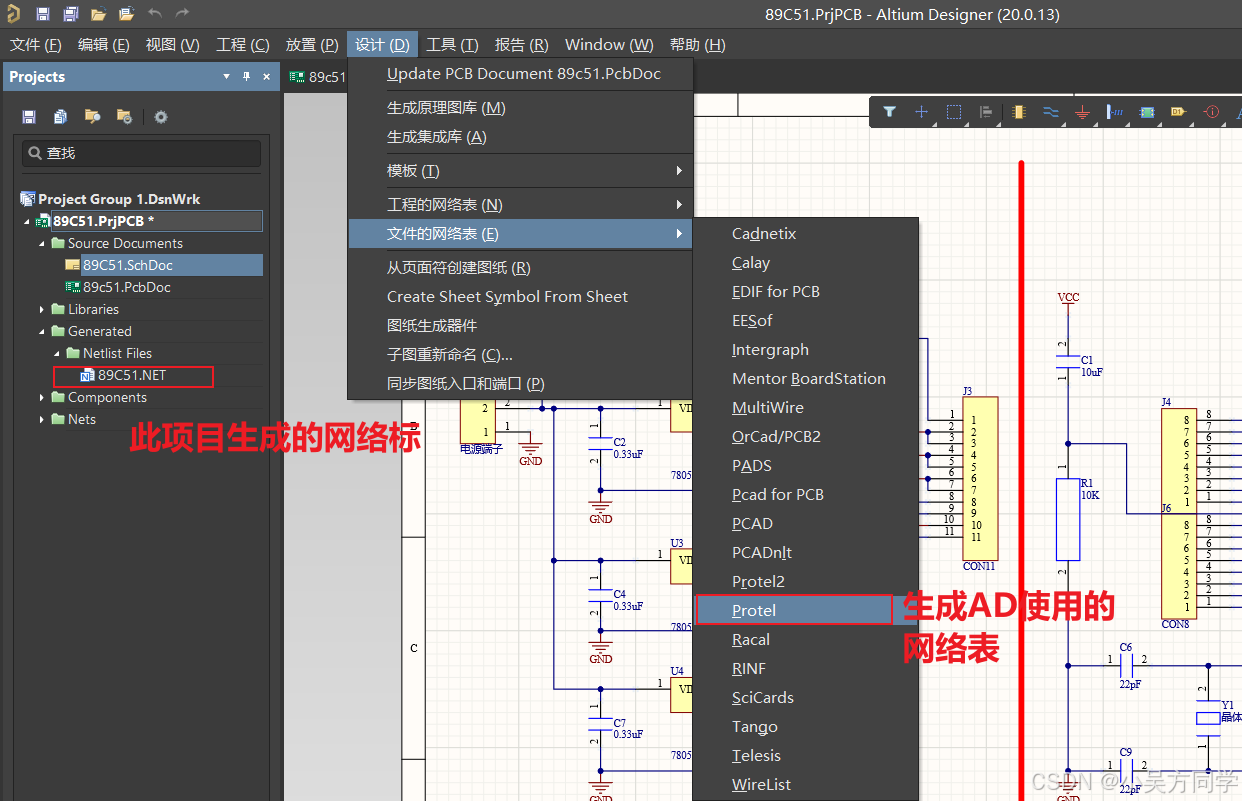Switch to the 89c51 document tab
The height and width of the screenshot is (801, 1242).
[317, 77]
